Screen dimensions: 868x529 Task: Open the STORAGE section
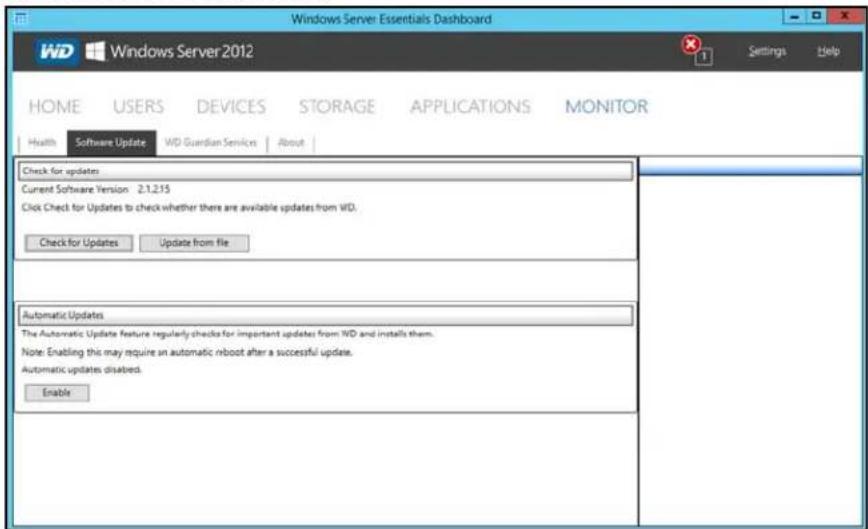[x=337, y=106]
